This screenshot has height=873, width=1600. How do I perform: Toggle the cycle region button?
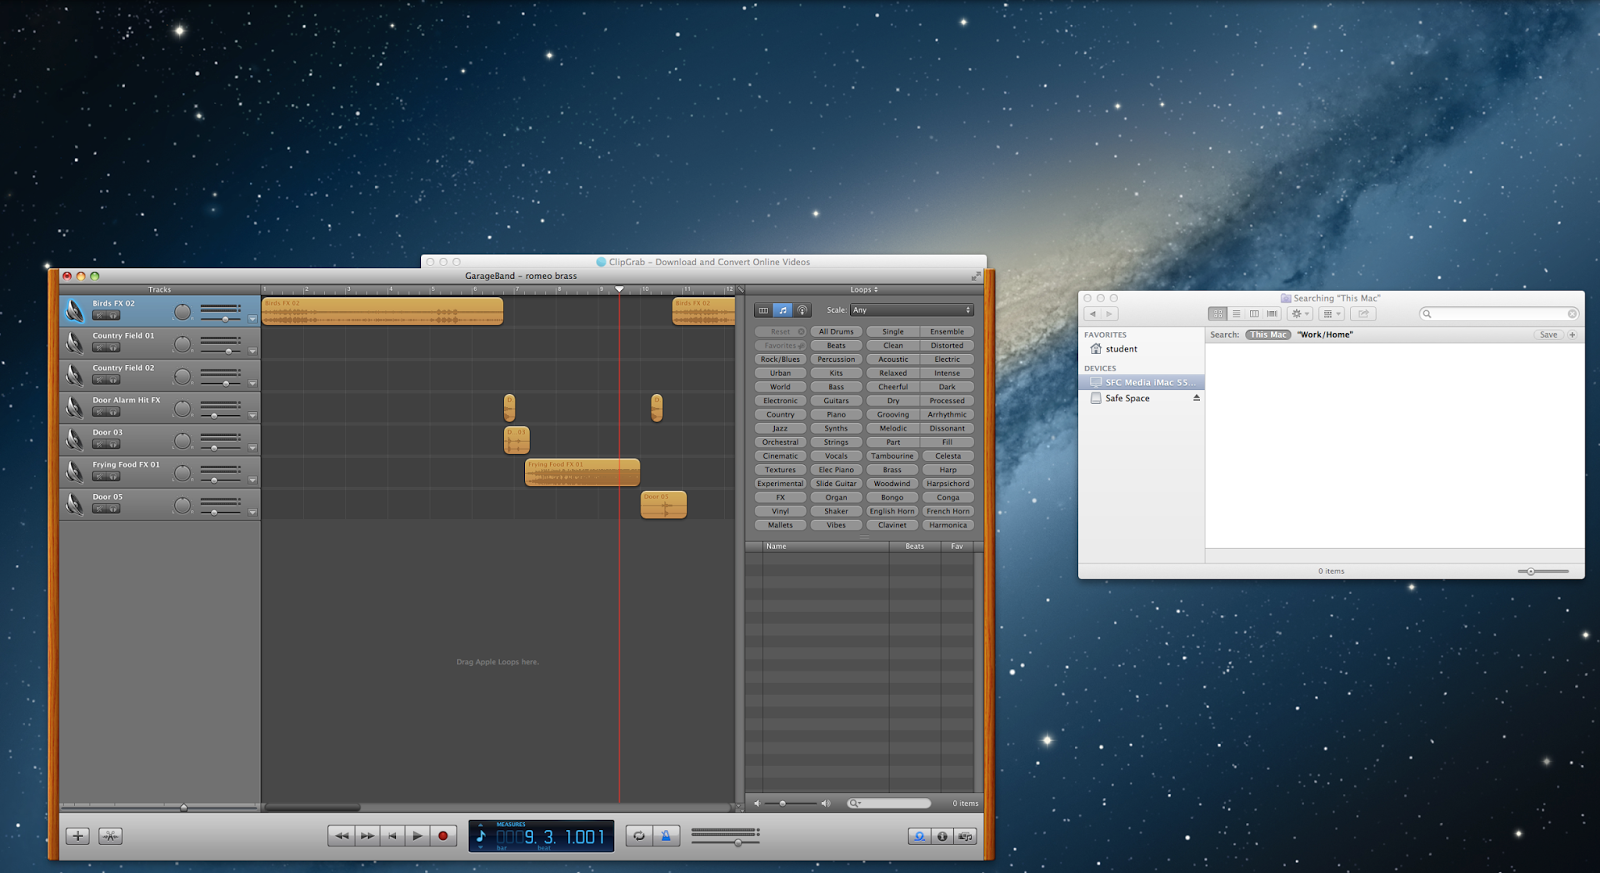tap(639, 836)
